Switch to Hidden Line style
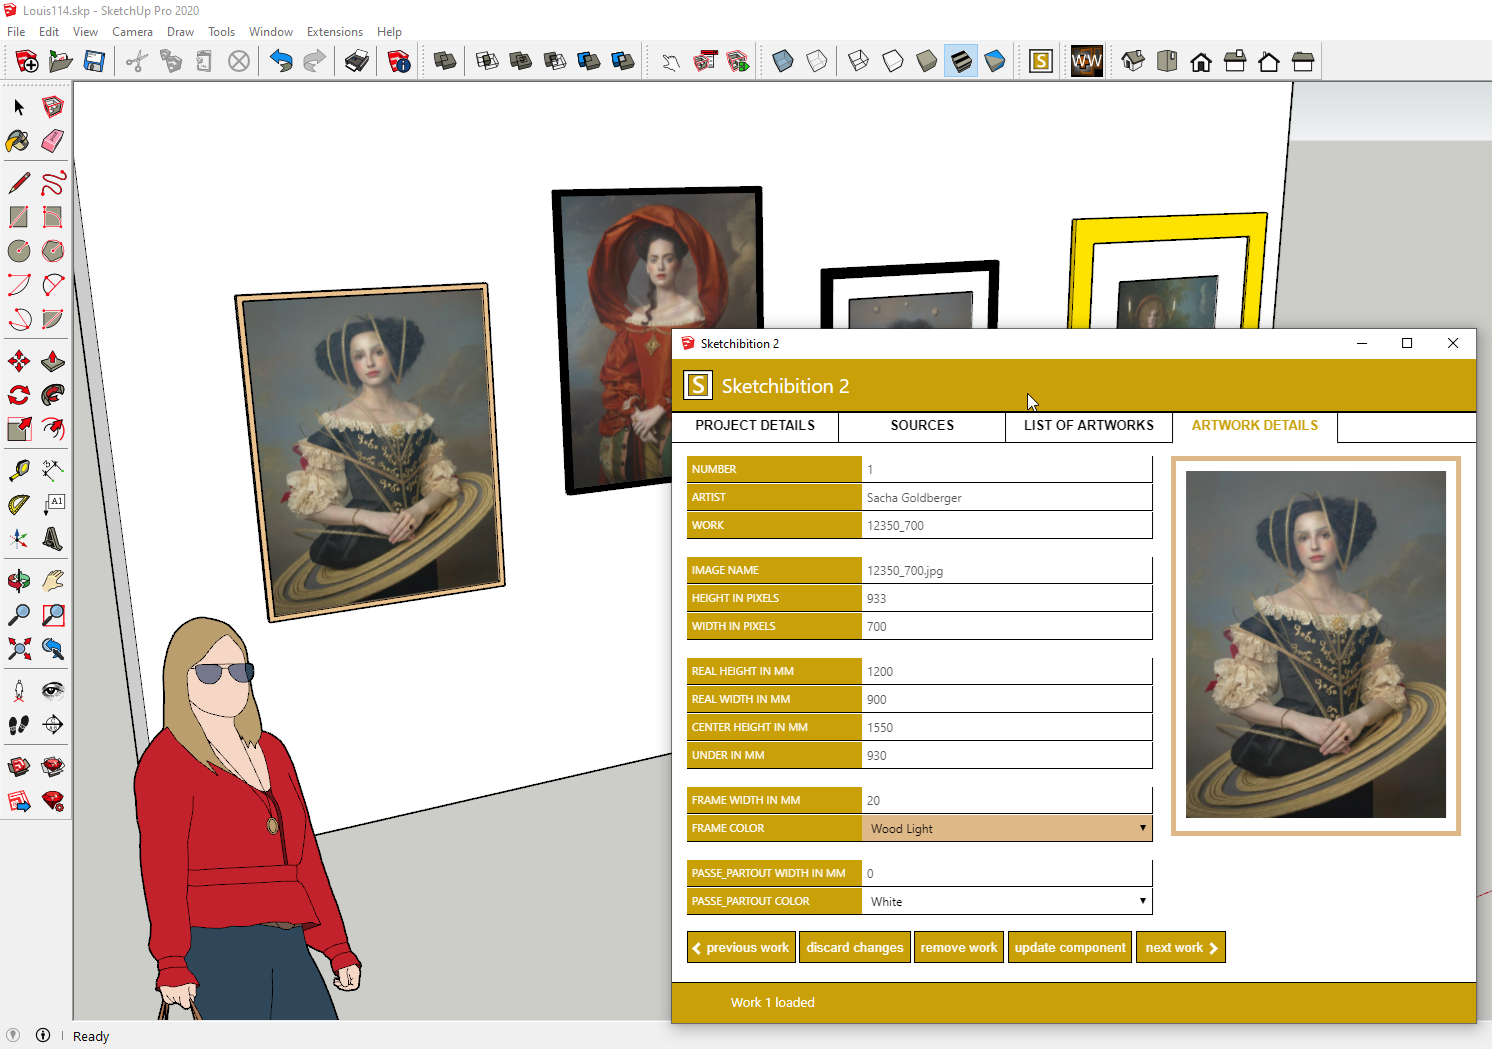The width and height of the screenshot is (1492, 1049). (893, 61)
